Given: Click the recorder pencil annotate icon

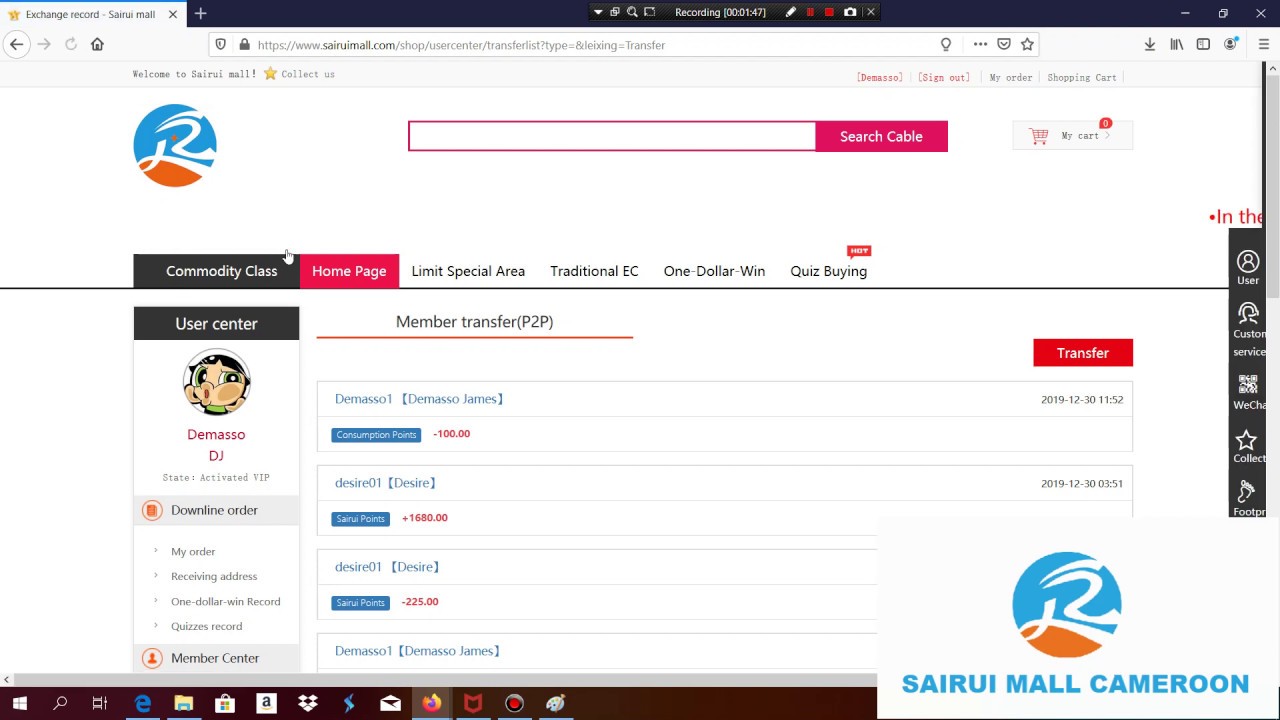Looking at the screenshot, I should pyautogui.click(x=790, y=12).
